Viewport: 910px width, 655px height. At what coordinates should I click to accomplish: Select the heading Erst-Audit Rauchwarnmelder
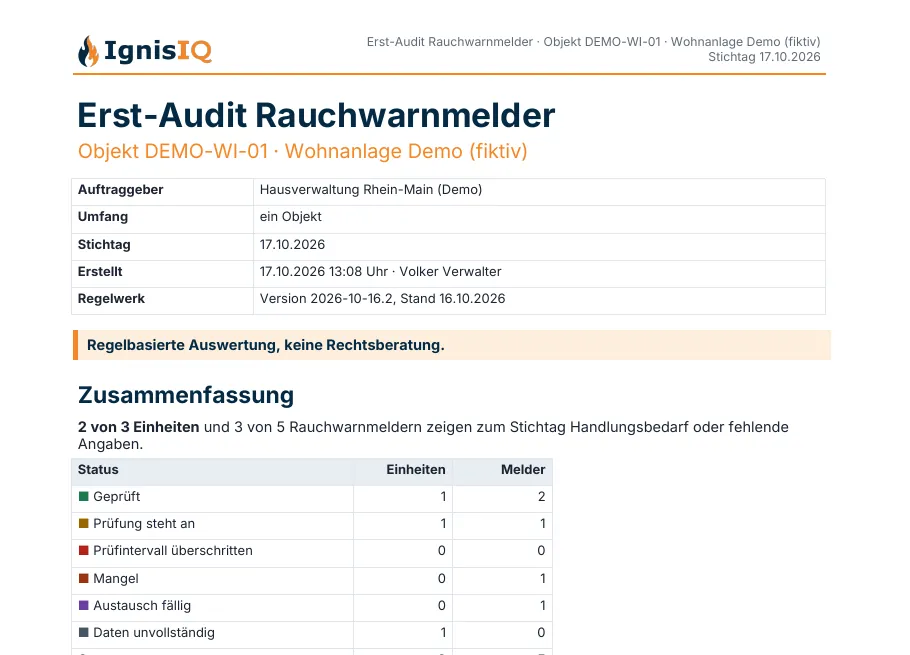click(316, 115)
